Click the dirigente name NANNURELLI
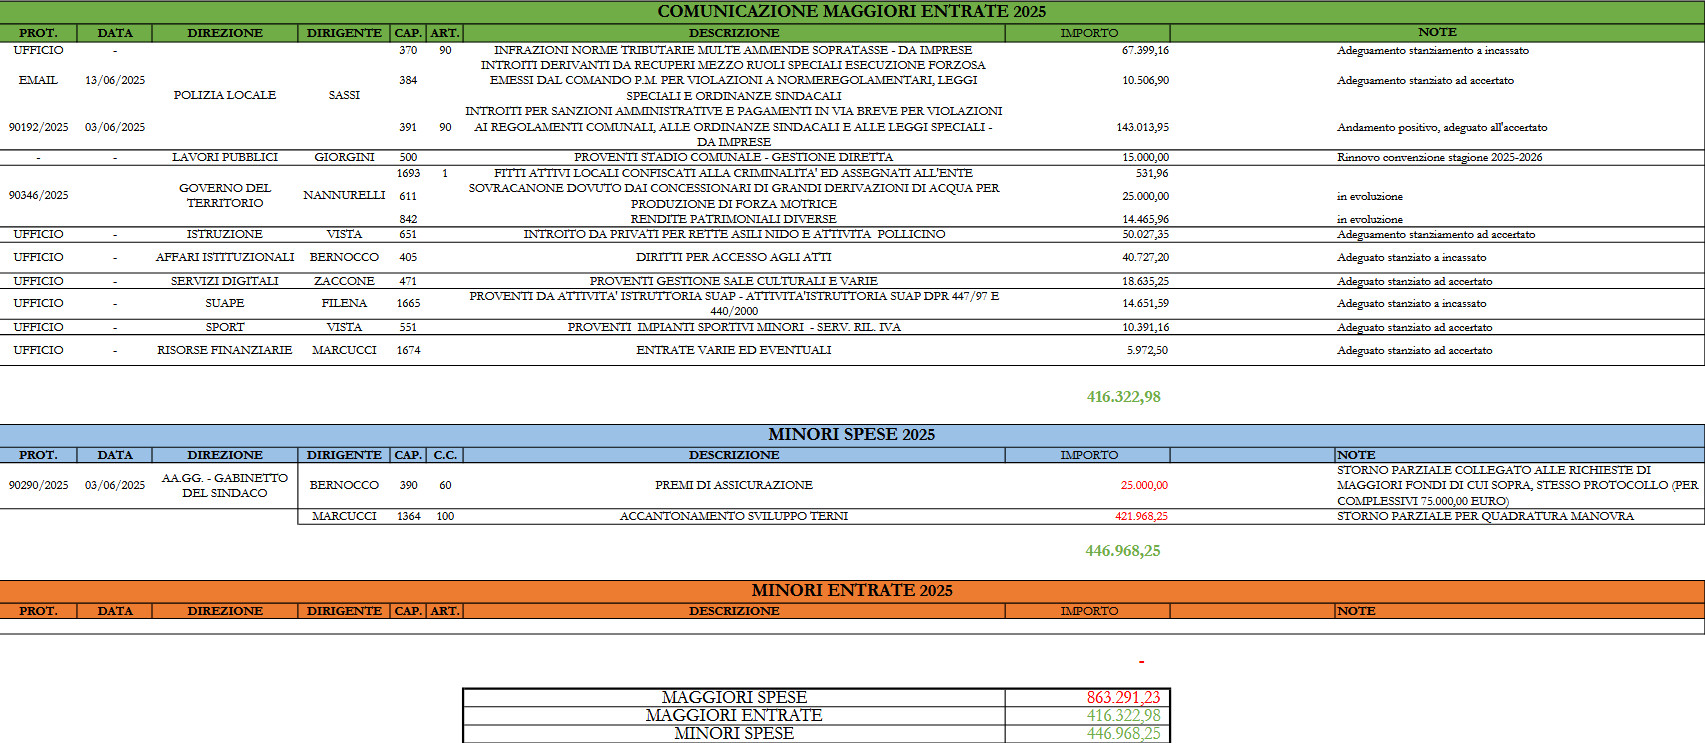1705x743 pixels. point(344,195)
